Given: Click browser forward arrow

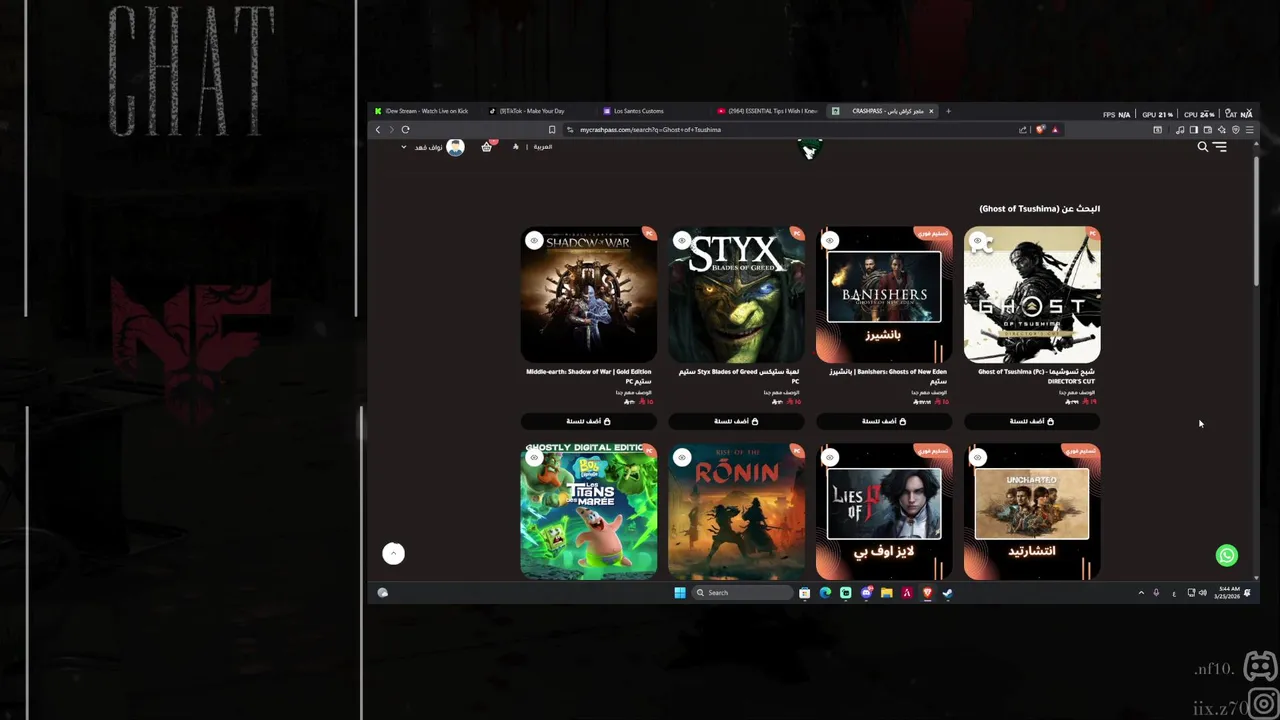Looking at the screenshot, I should click(x=391, y=129).
